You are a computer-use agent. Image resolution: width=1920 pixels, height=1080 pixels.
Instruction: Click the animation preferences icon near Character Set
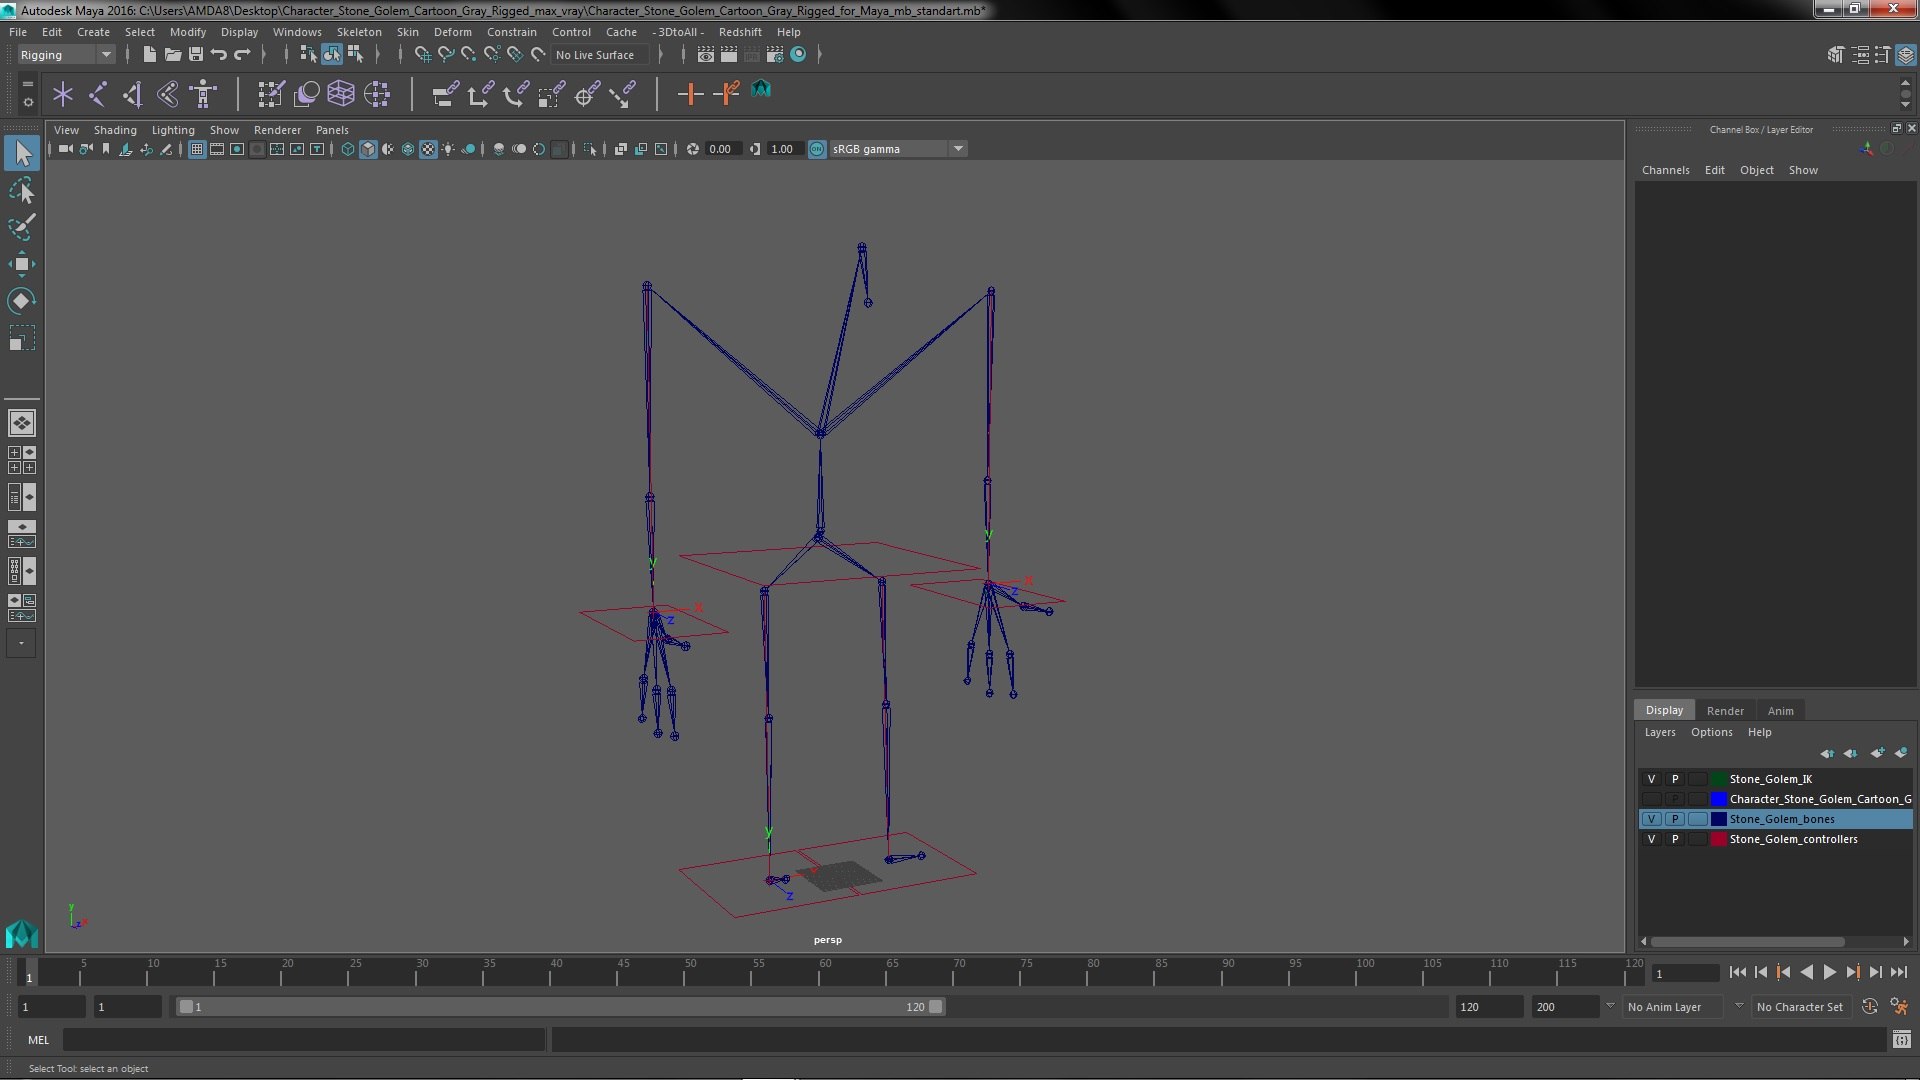(x=1899, y=1006)
